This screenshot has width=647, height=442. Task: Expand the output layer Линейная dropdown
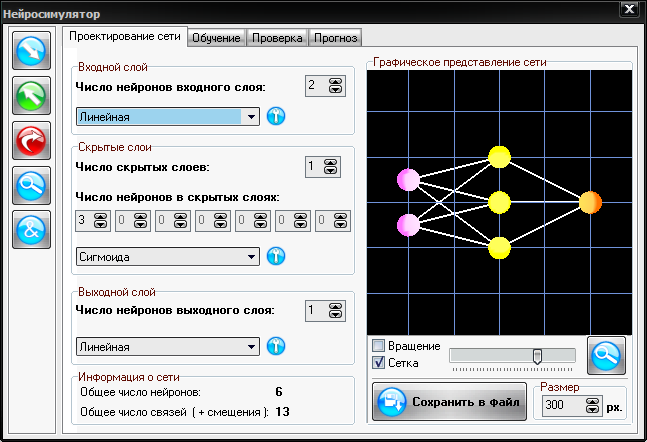251,347
